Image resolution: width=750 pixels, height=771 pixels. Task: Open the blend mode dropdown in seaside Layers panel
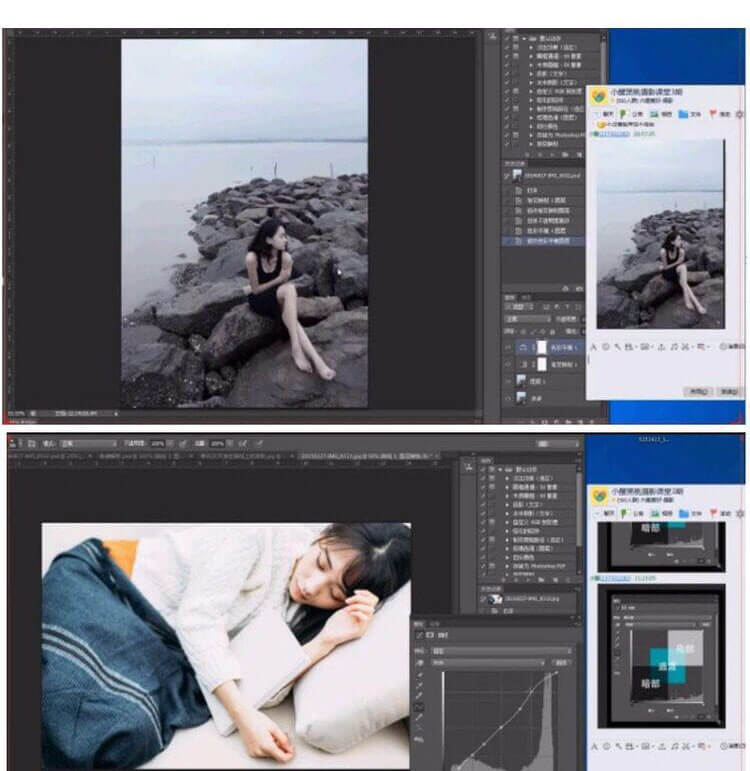pyautogui.click(x=529, y=319)
